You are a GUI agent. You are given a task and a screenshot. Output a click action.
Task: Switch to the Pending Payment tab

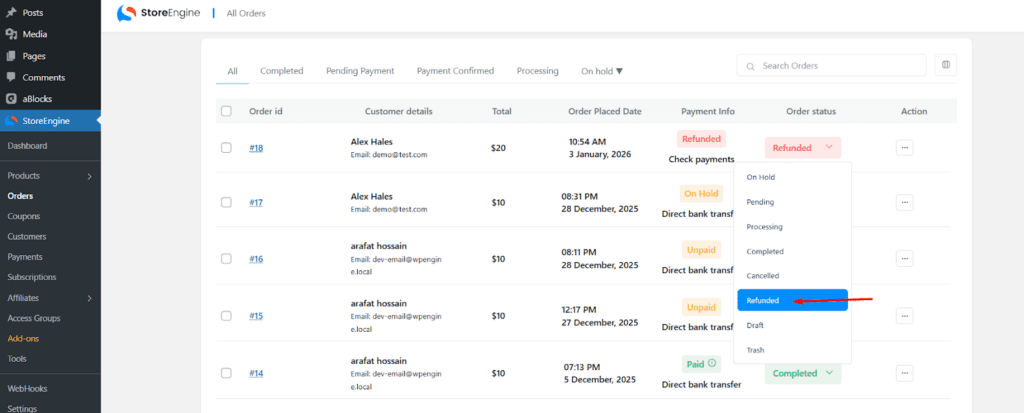pyautogui.click(x=360, y=71)
